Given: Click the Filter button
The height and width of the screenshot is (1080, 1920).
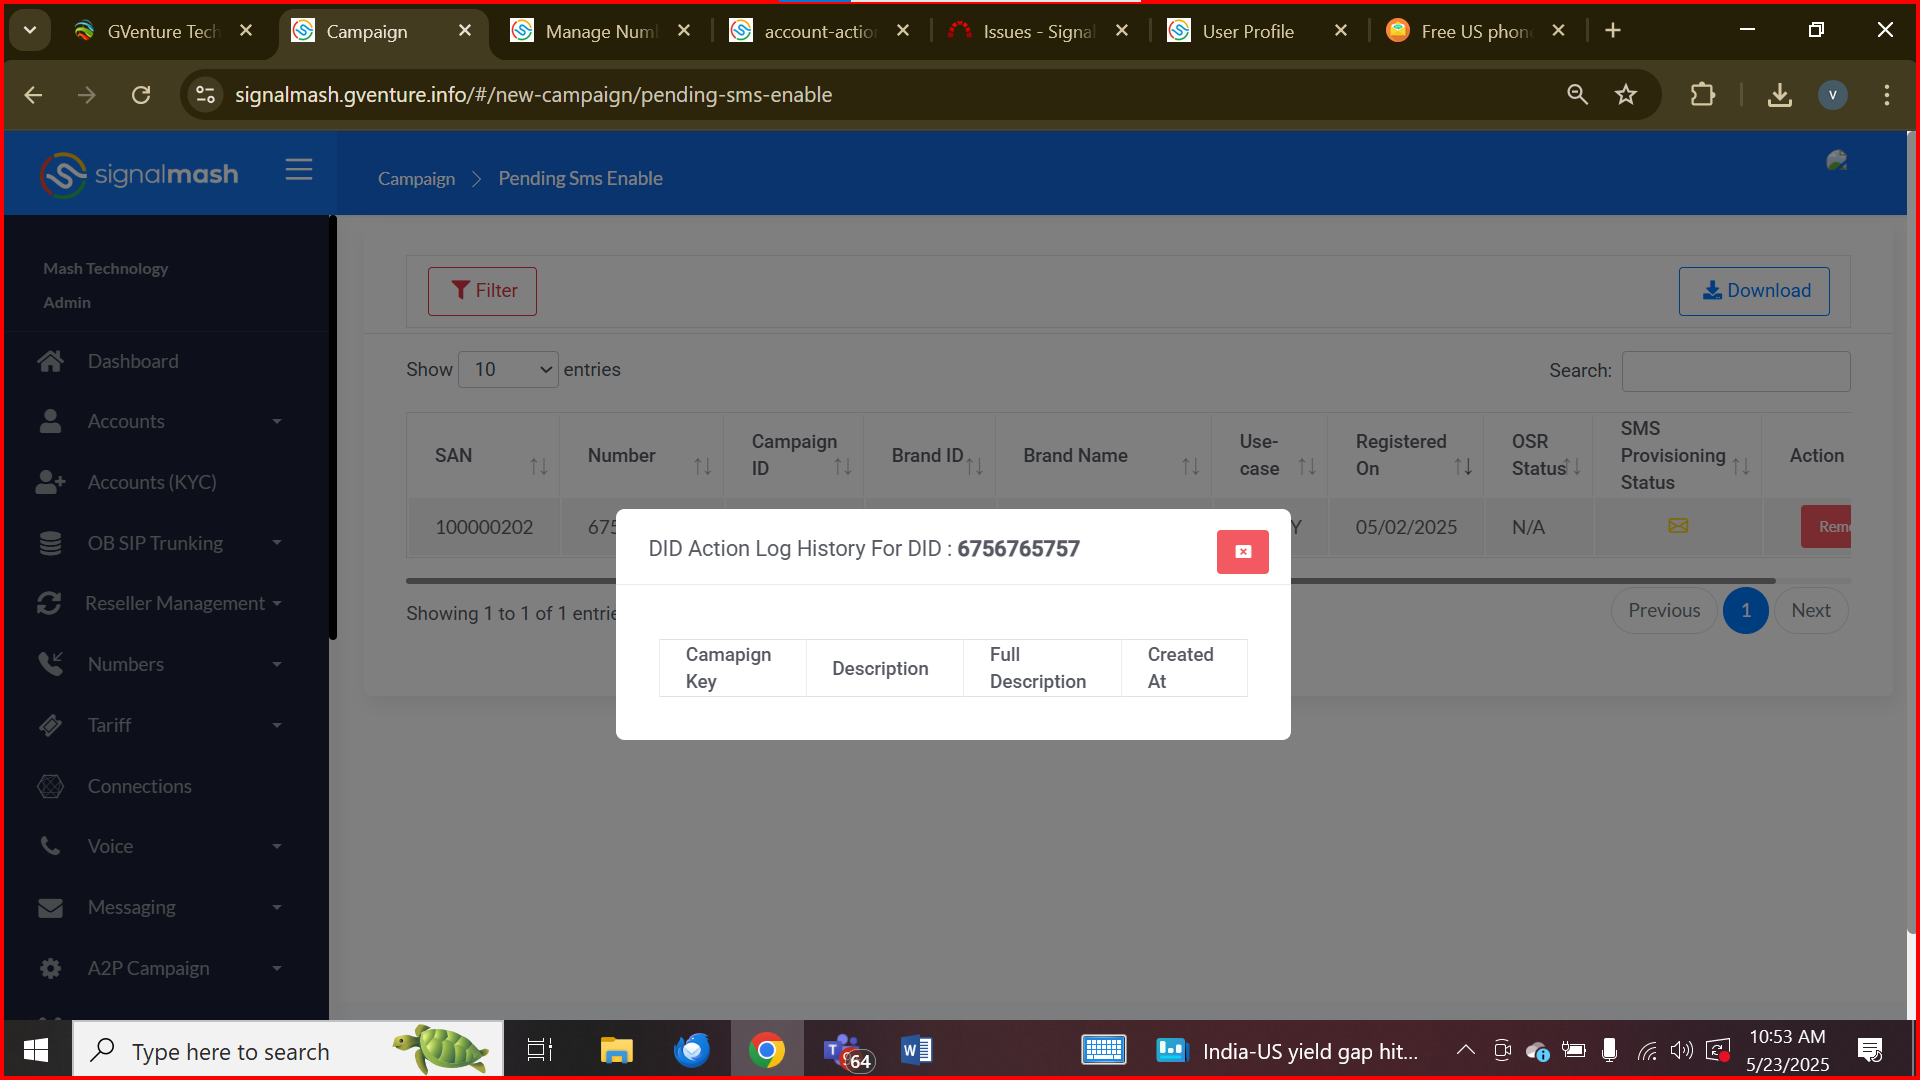Looking at the screenshot, I should point(482,291).
